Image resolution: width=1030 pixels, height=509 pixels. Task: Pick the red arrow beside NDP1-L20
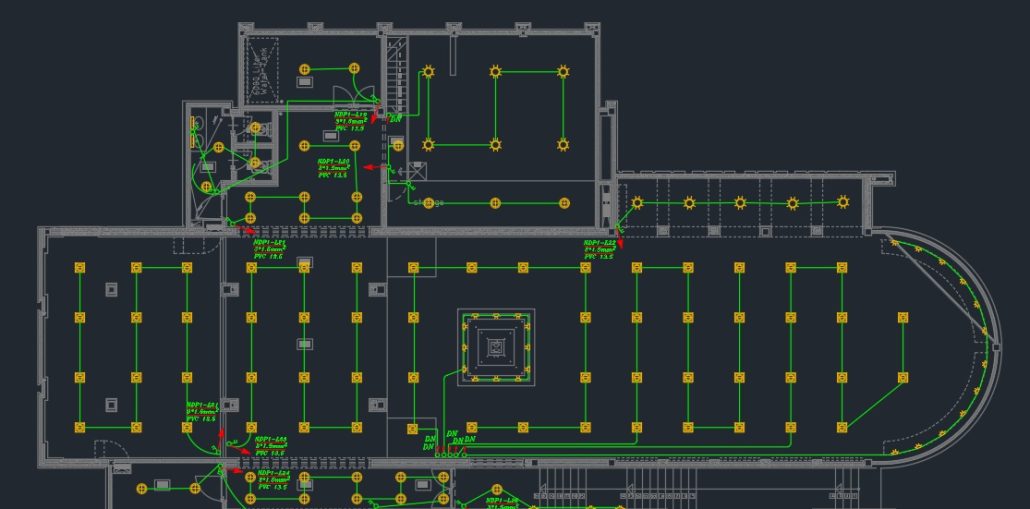(369, 167)
